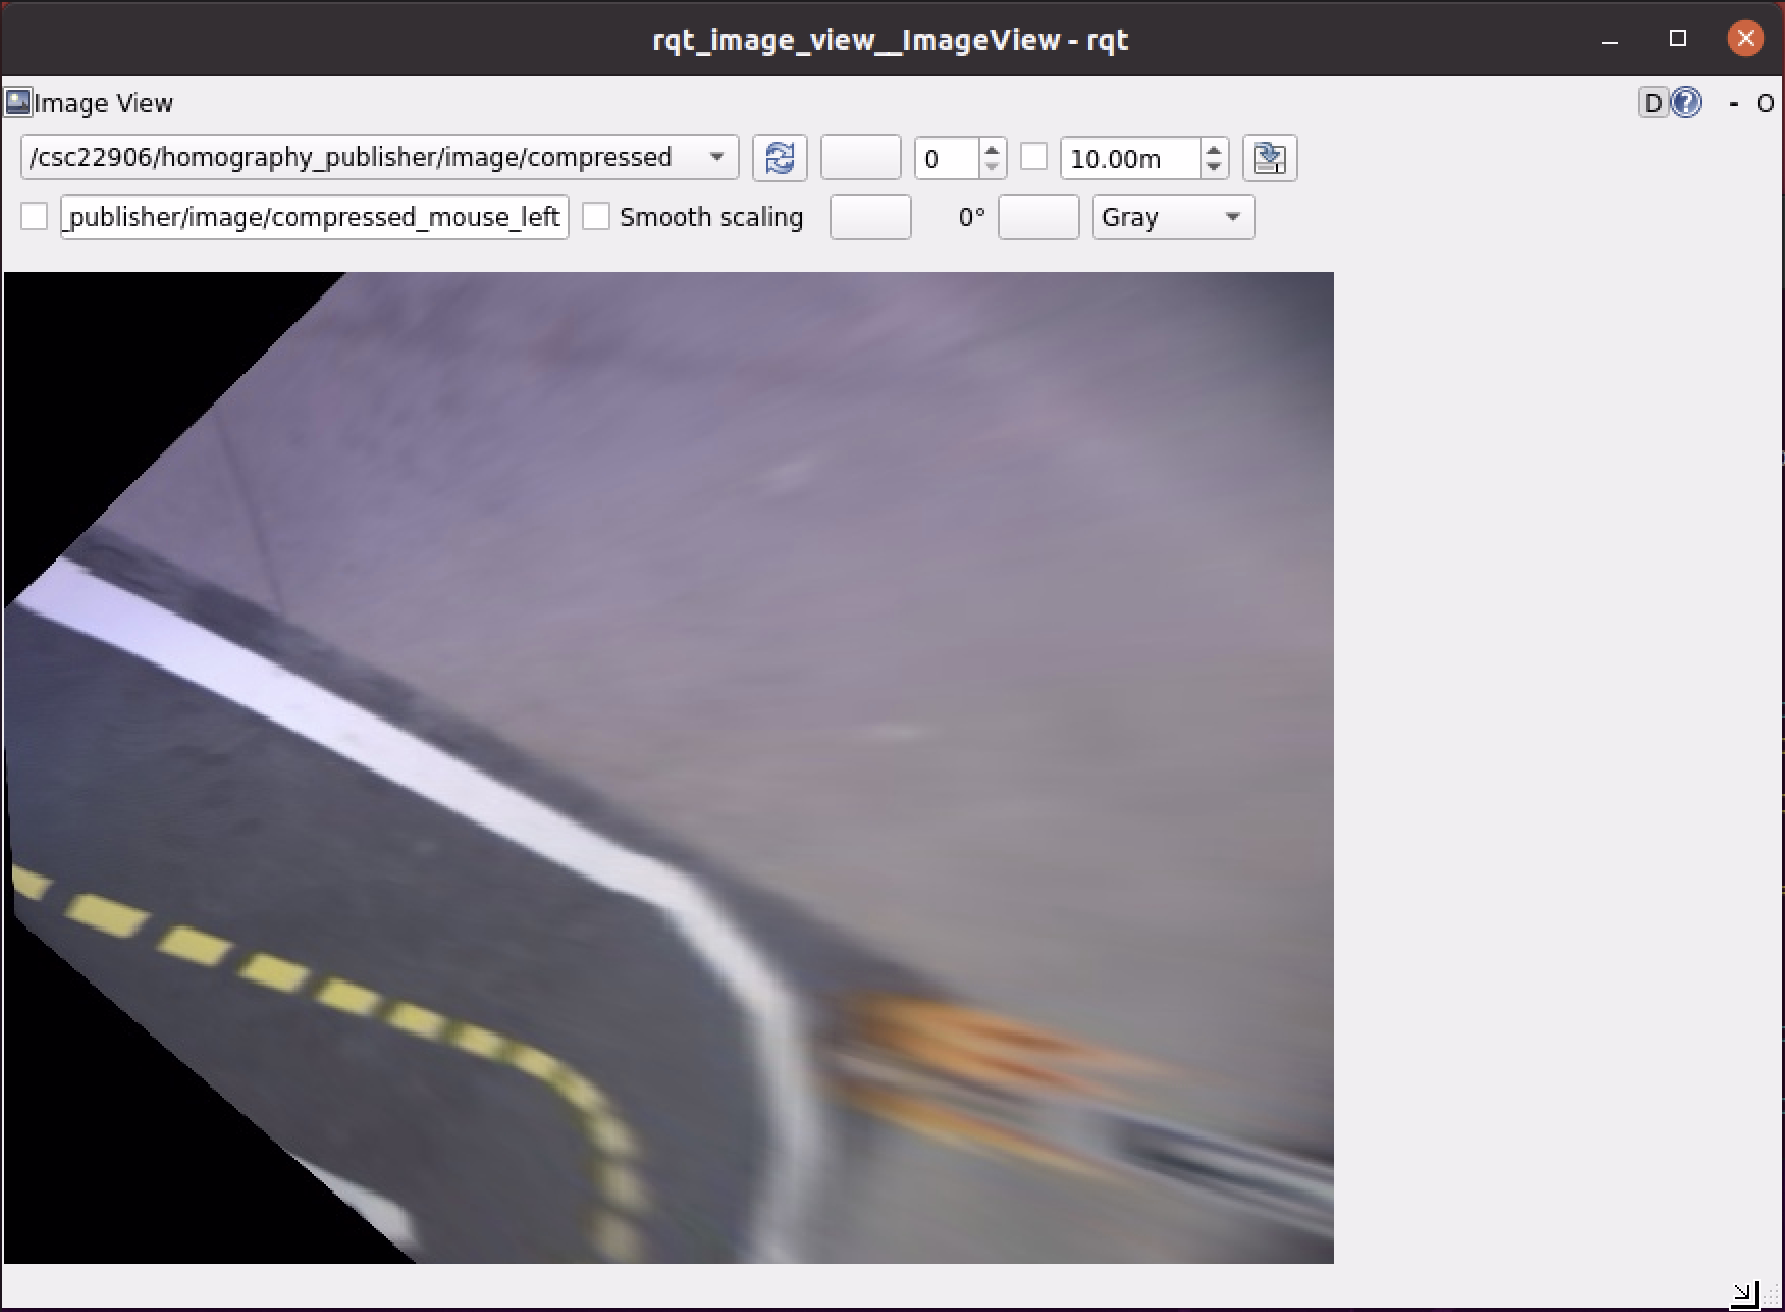Expand the Gray color scheme dropdown
The width and height of the screenshot is (1785, 1312).
pos(1232,217)
